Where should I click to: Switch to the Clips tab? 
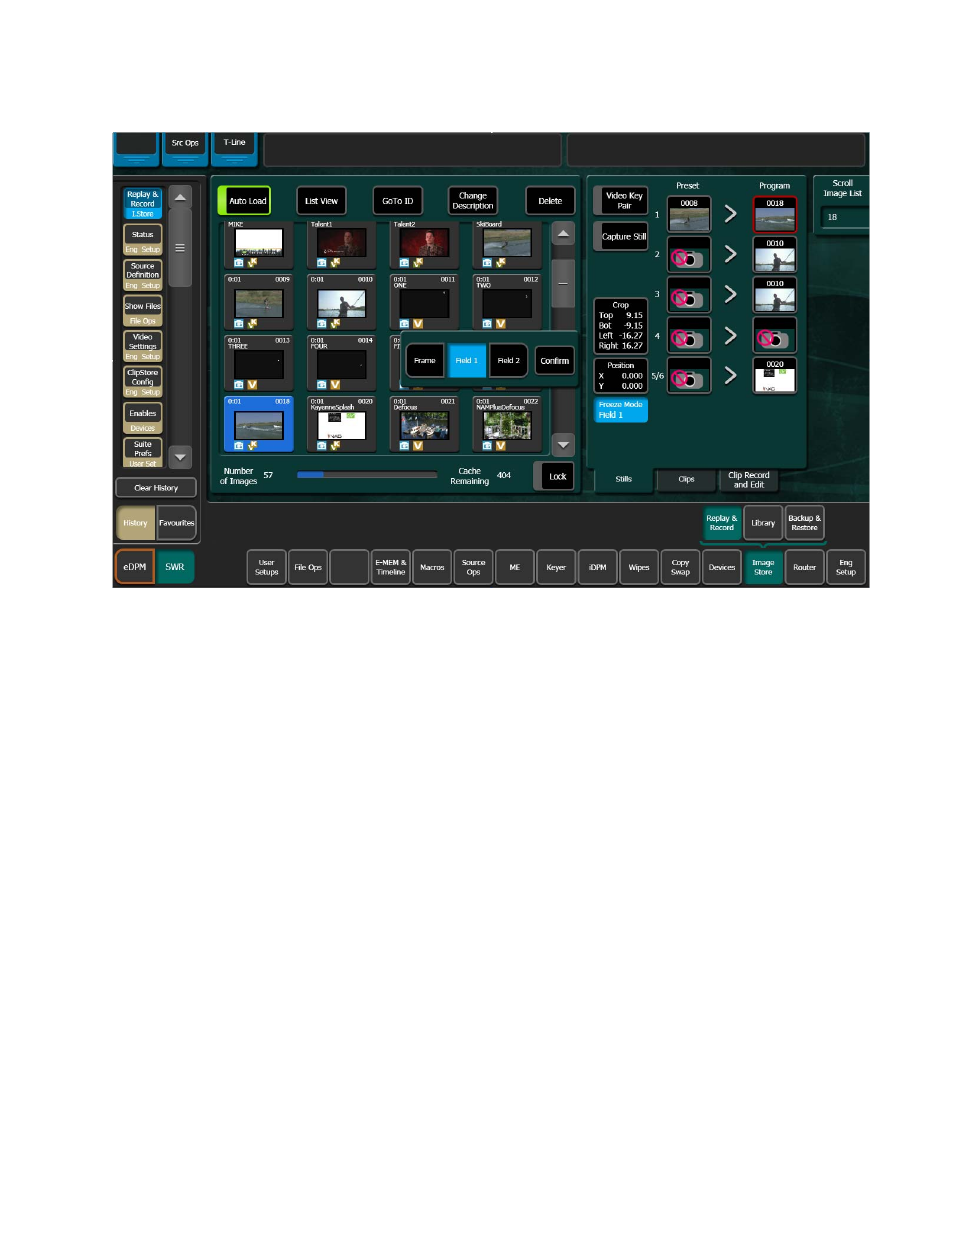[x=686, y=479]
